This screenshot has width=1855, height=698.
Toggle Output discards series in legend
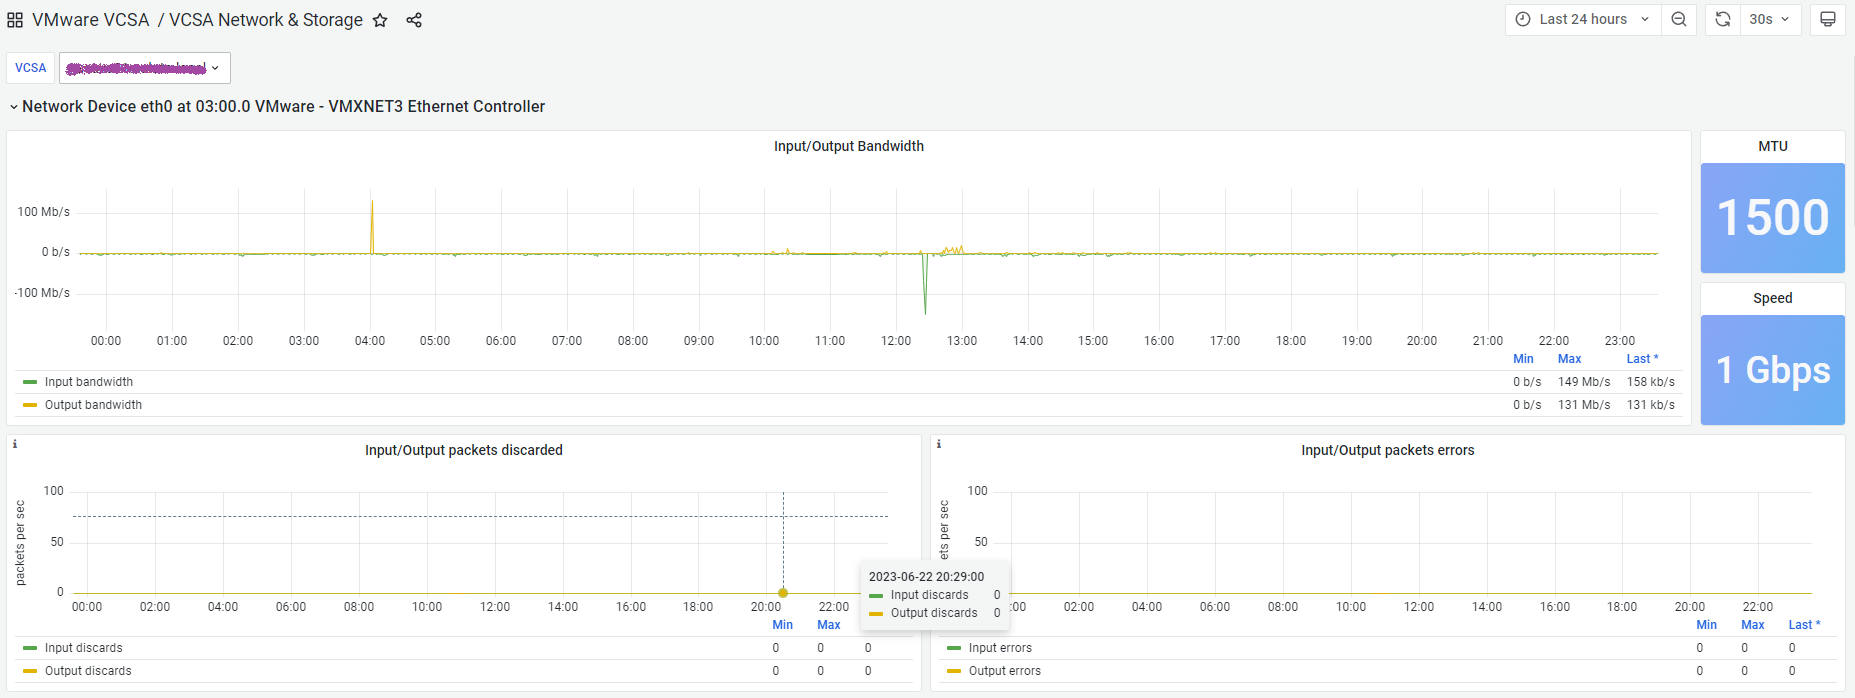[x=88, y=671]
